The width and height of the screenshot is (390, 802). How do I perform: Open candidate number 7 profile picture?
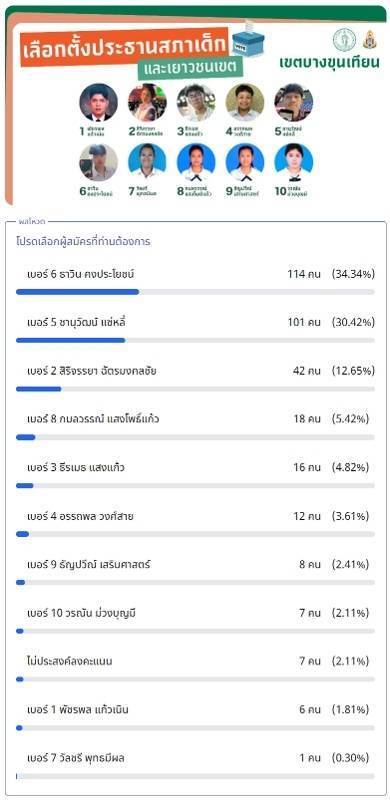tap(147, 163)
